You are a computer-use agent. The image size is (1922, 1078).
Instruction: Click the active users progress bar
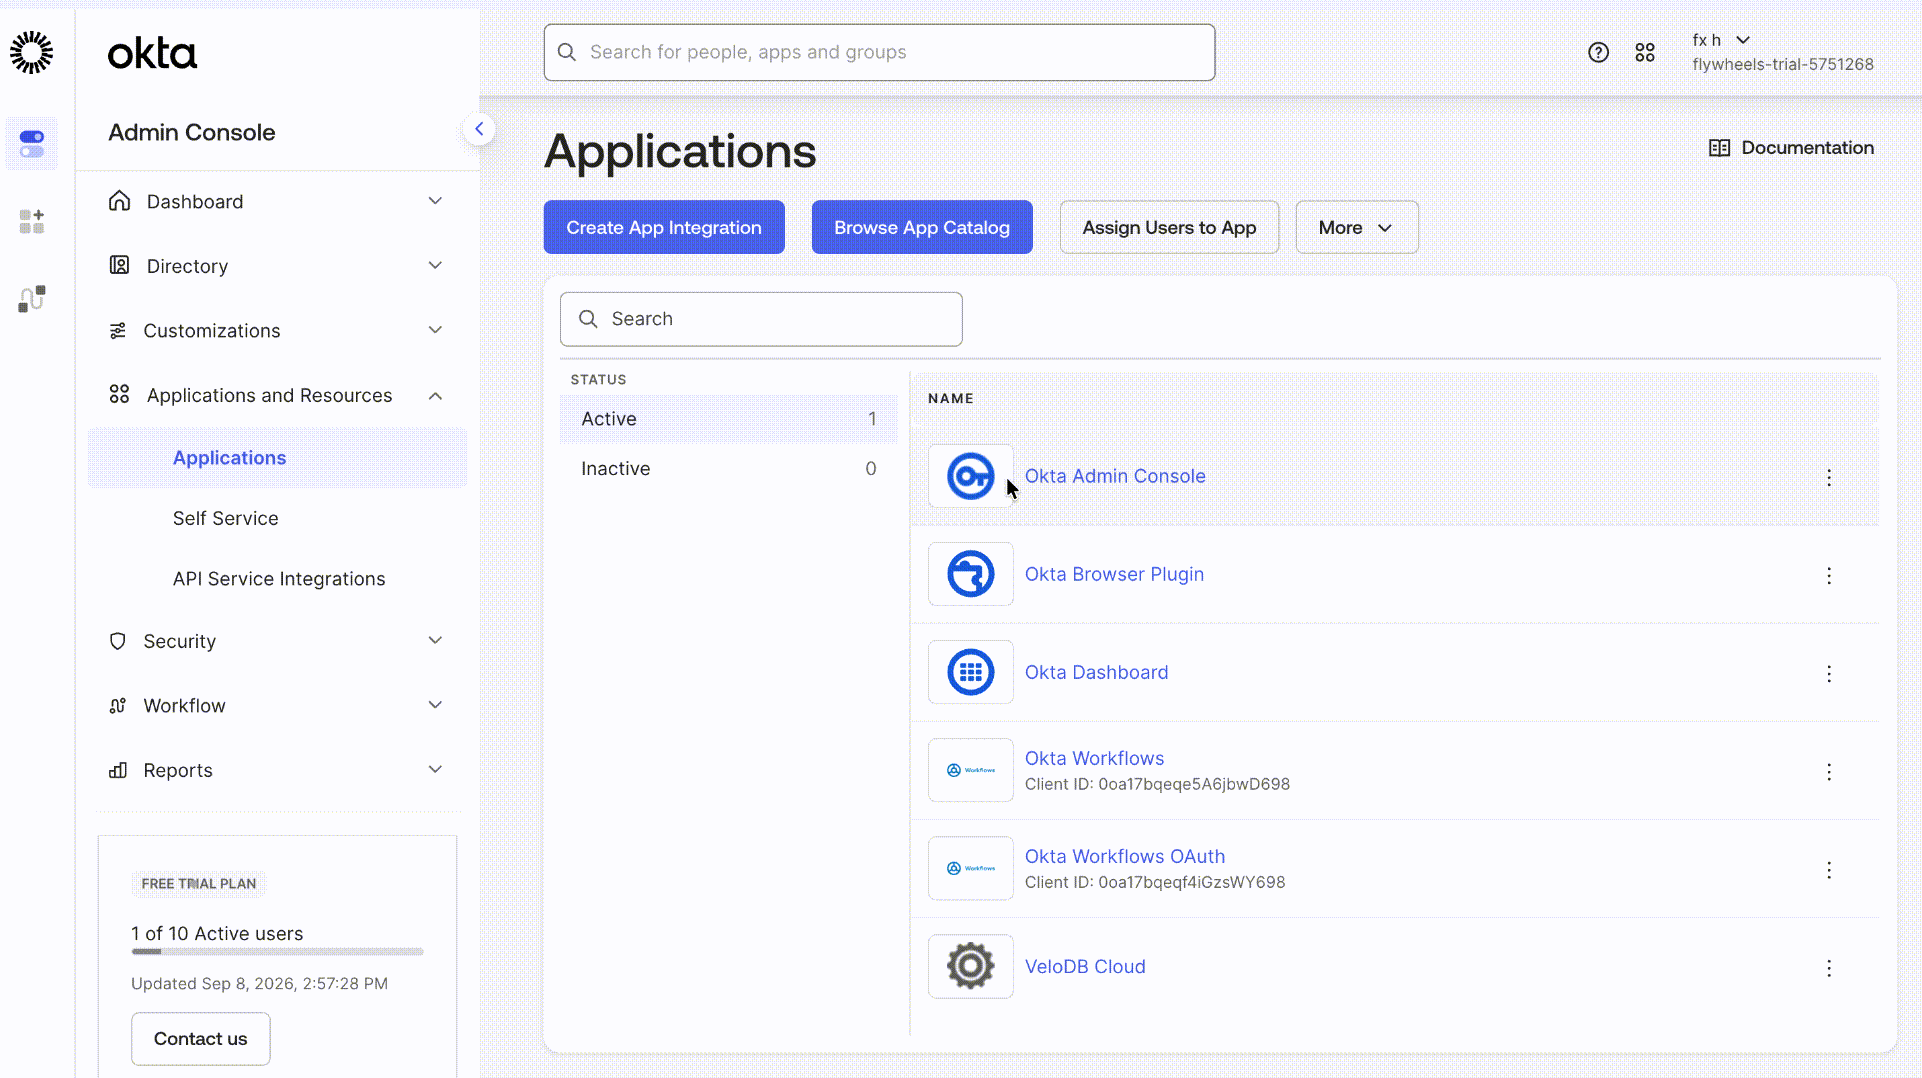click(x=277, y=952)
